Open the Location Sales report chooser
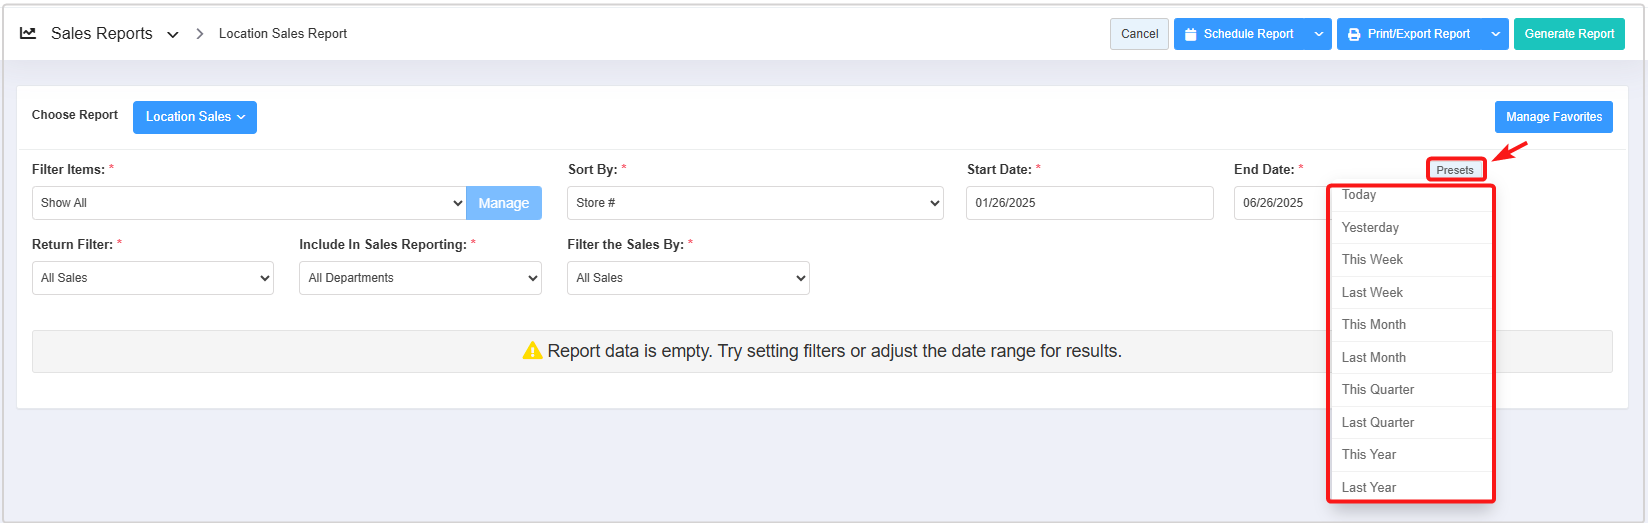Image resolution: width=1648 pixels, height=523 pixels. pos(195,117)
